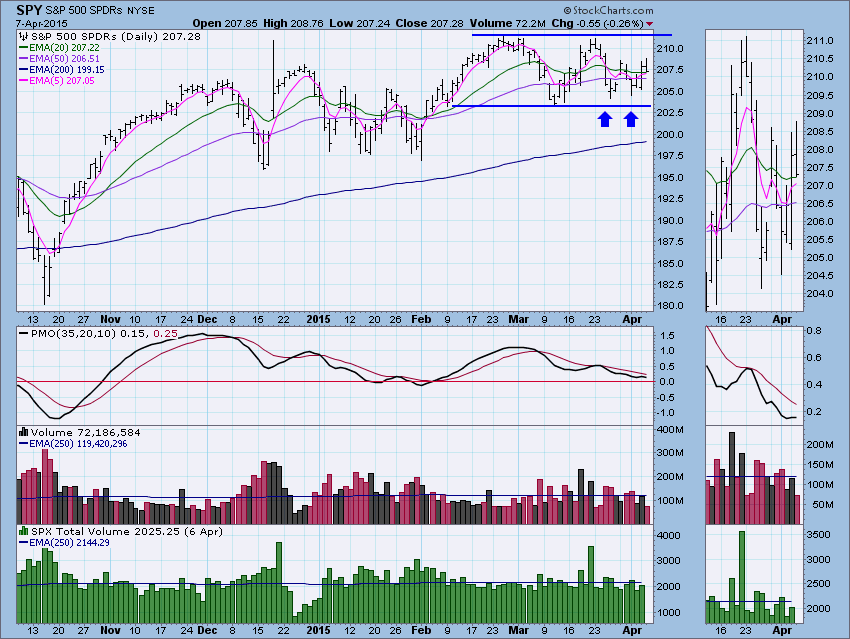Click the StockCharts.com copyright link
Image resolution: width=850 pixels, height=639 pixels.
click(x=608, y=10)
